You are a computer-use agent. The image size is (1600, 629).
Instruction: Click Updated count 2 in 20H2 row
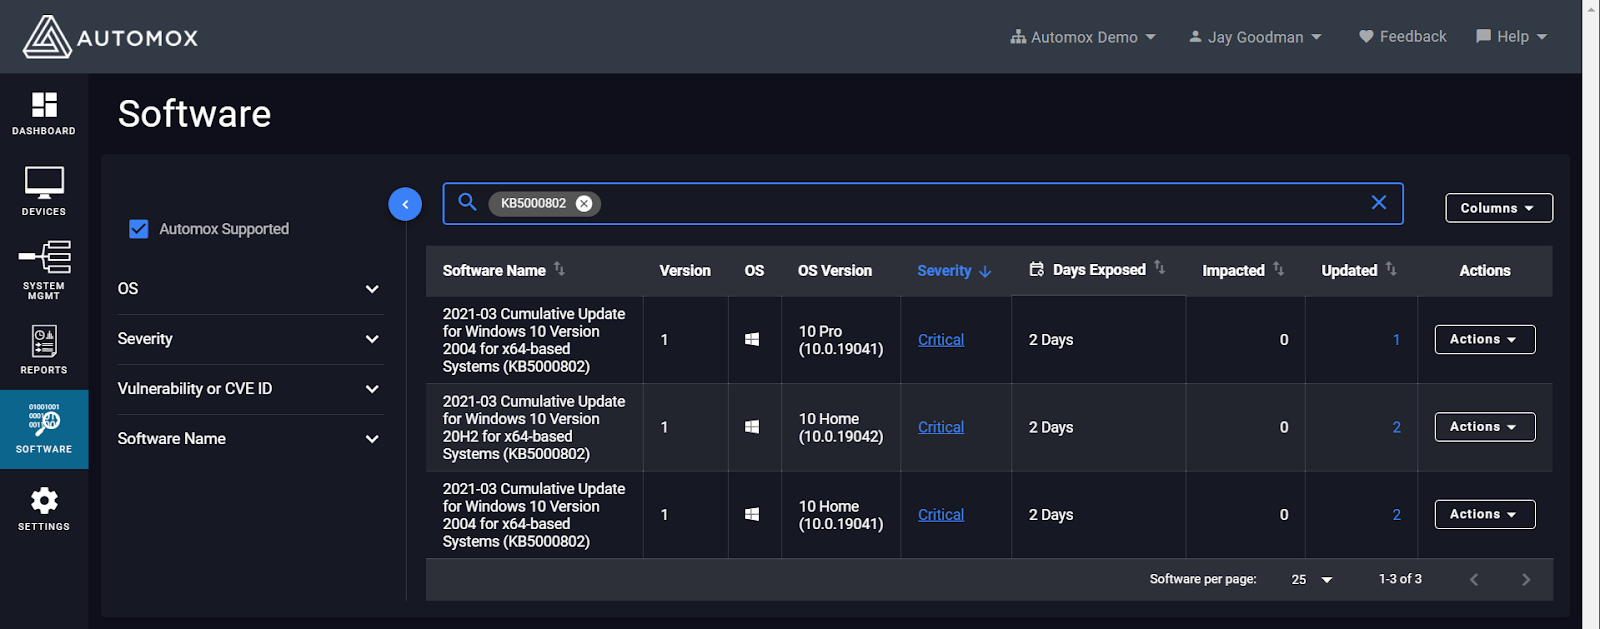point(1396,427)
